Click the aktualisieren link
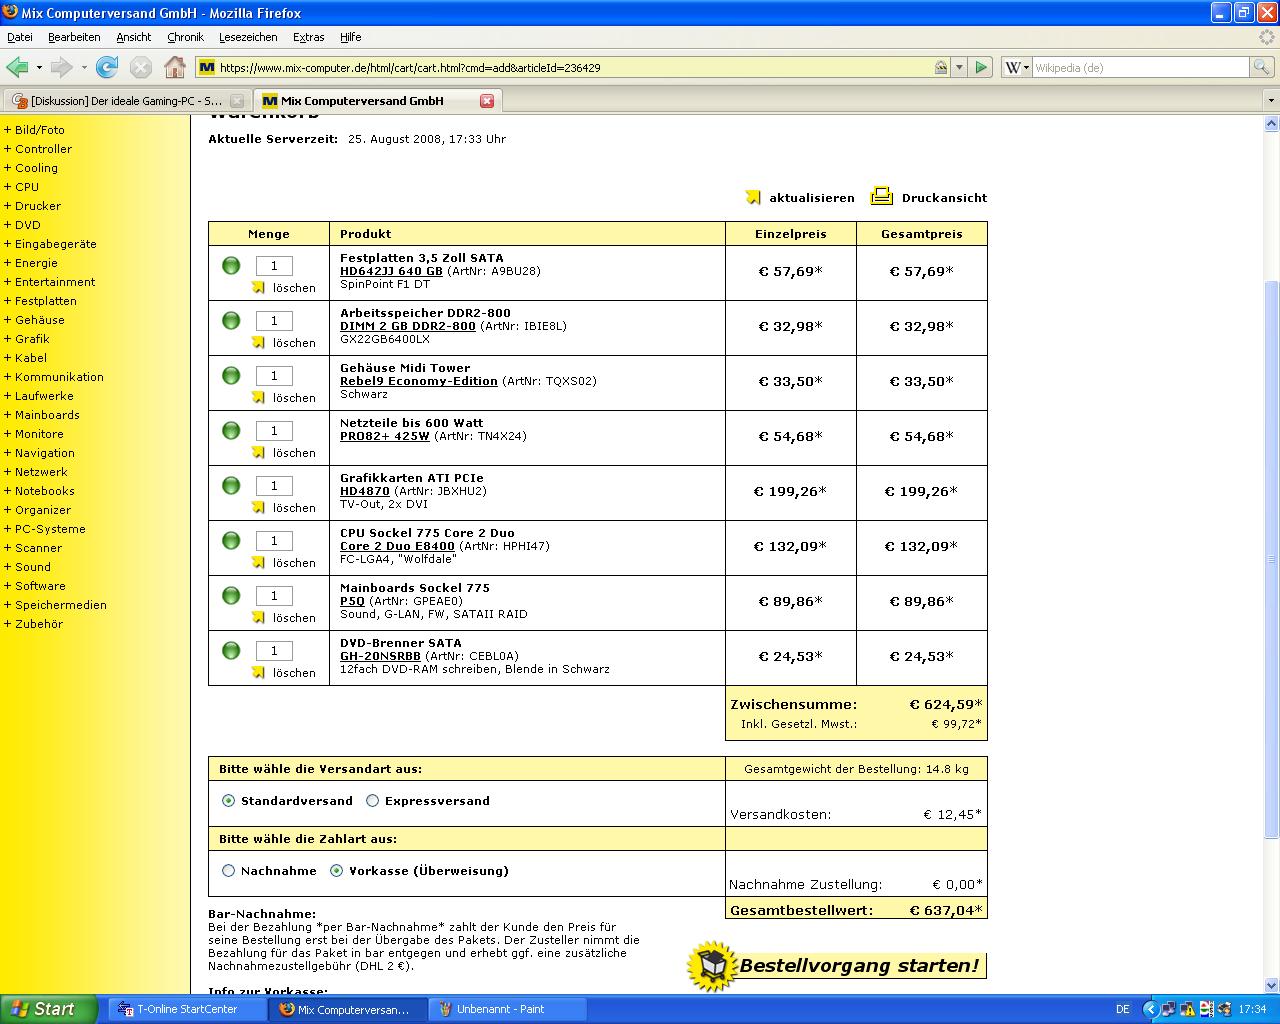This screenshot has height=1024, width=1280. tap(812, 198)
